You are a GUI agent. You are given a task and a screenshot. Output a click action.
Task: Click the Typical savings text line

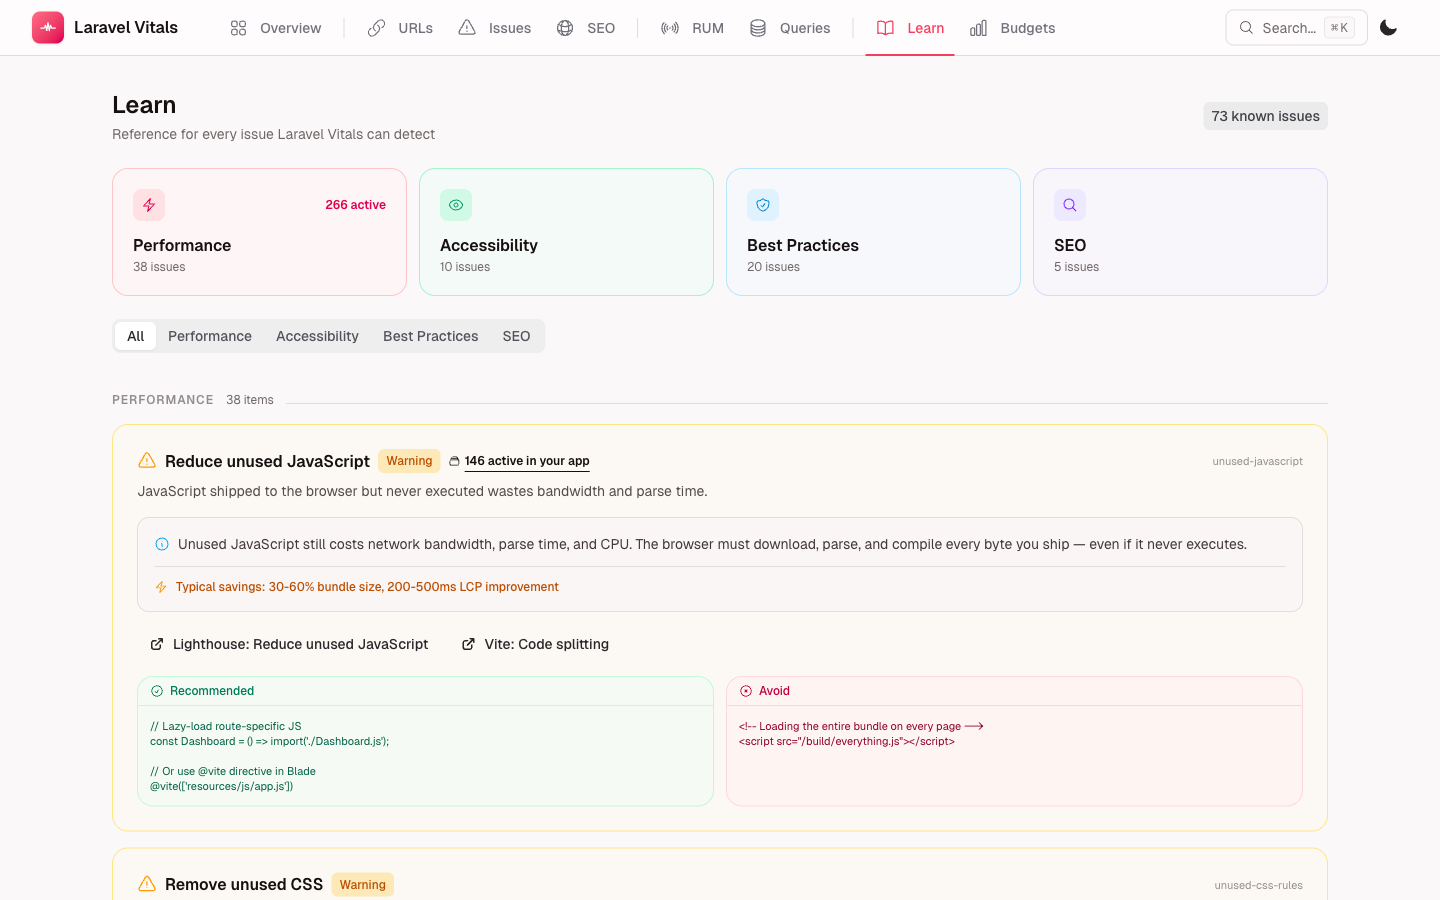click(367, 587)
